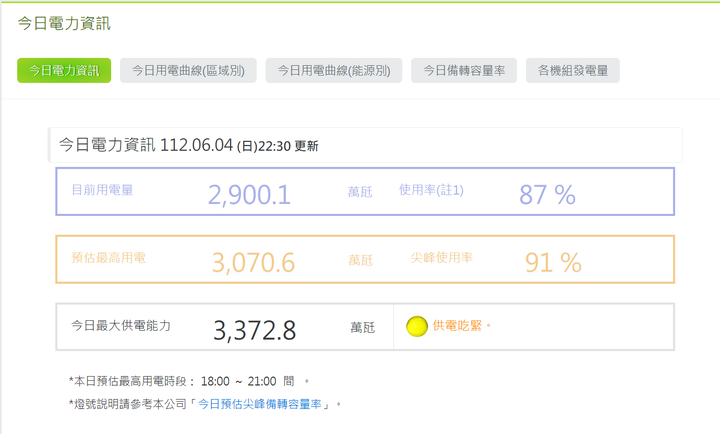Select the 3,070.6 estimated peak value
The image size is (720, 434).
[253, 263]
